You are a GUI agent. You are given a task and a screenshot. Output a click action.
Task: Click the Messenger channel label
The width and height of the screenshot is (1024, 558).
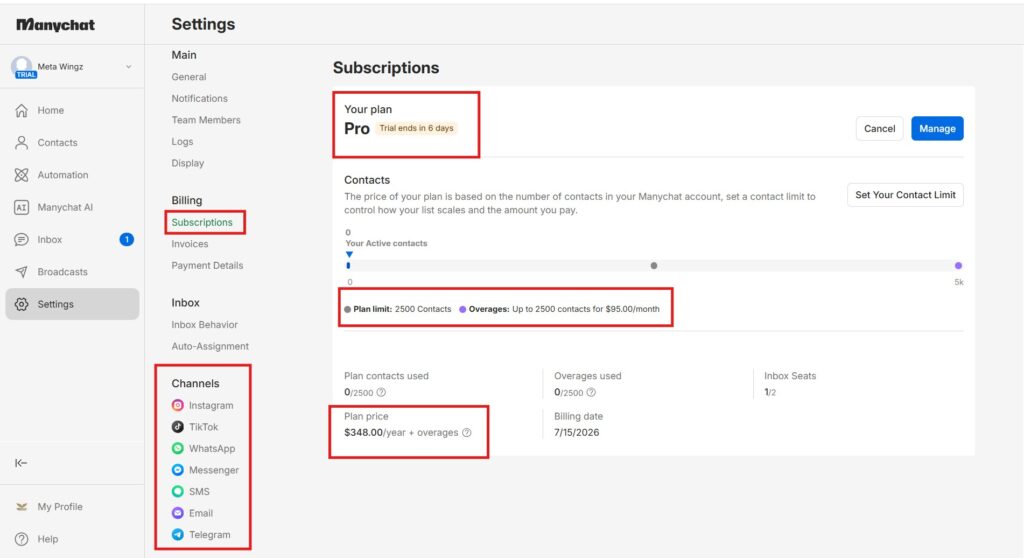point(214,470)
